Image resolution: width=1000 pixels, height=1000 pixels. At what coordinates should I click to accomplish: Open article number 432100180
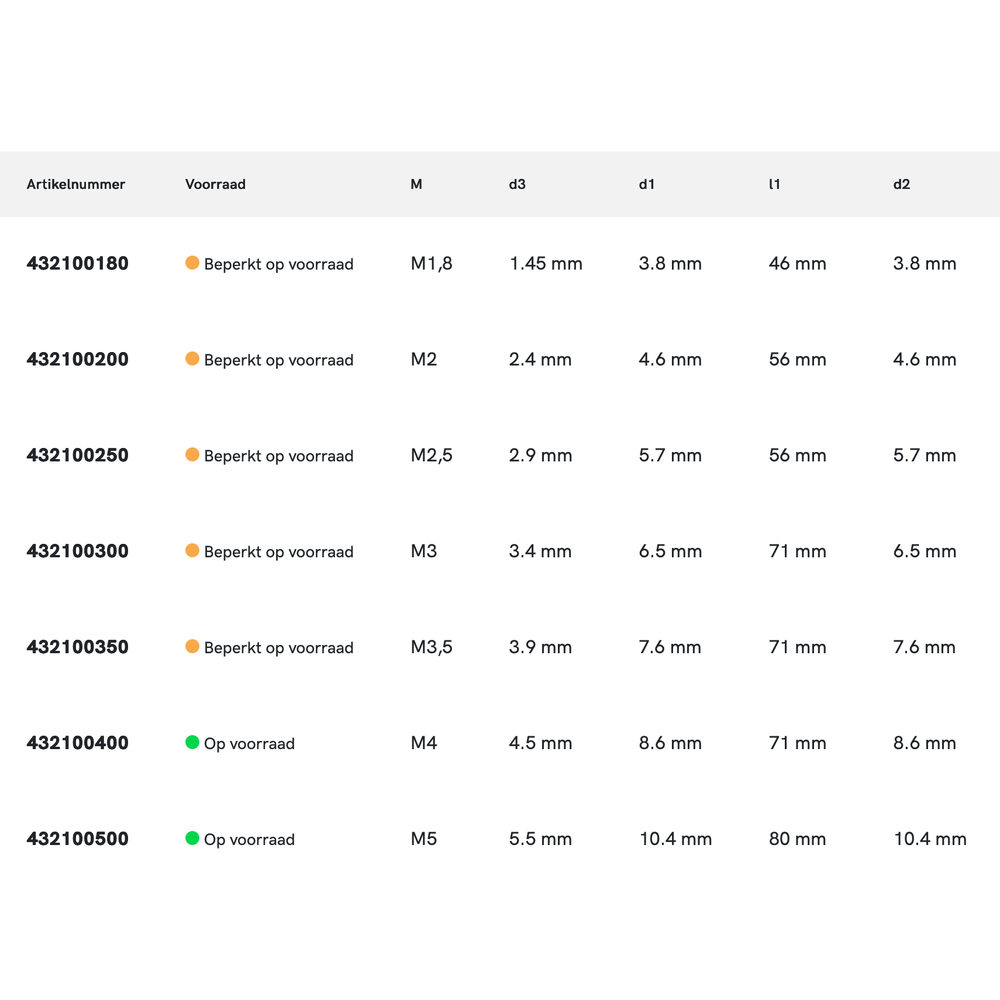click(77, 264)
